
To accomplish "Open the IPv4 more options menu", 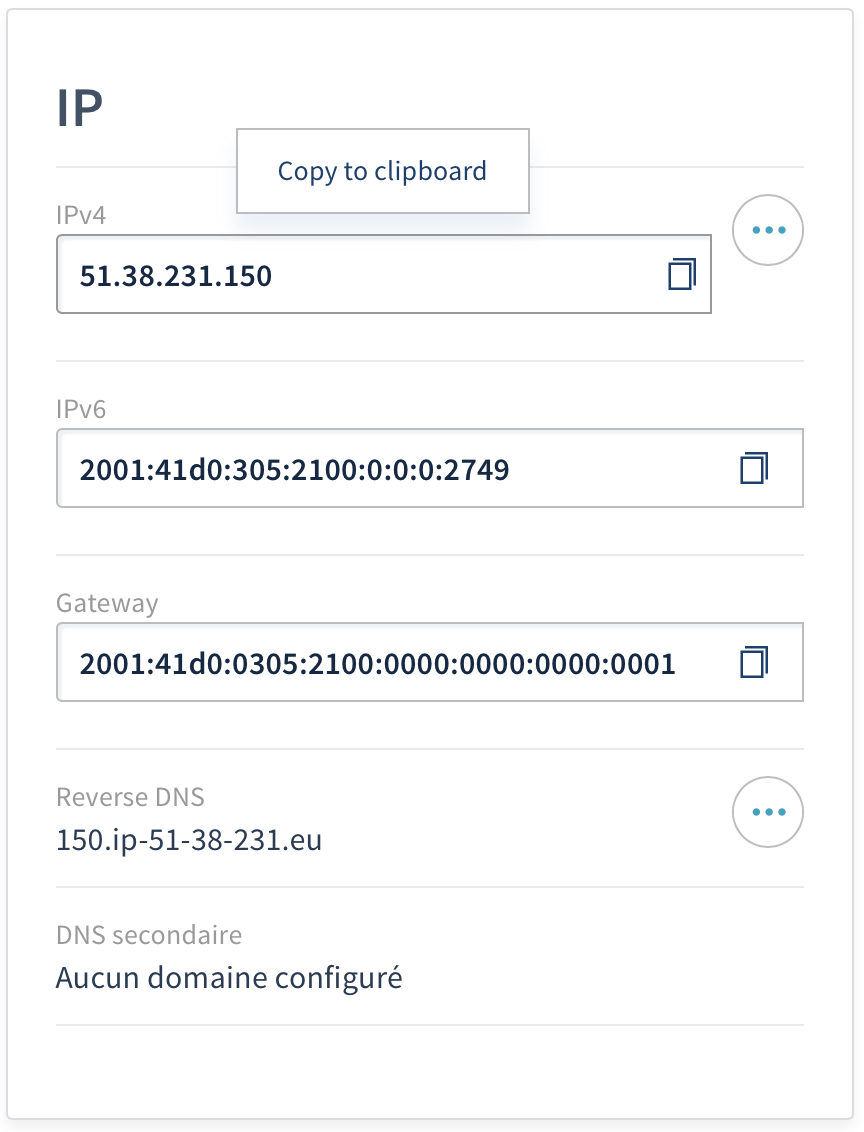I will [x=768, y=230].
